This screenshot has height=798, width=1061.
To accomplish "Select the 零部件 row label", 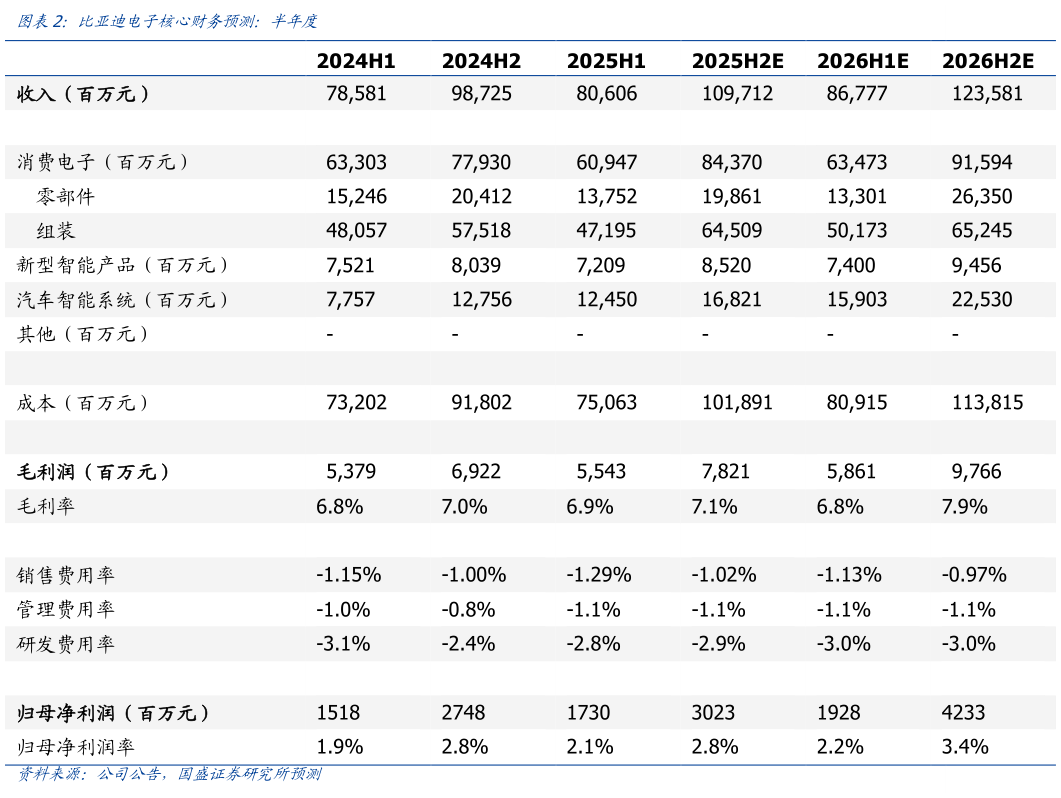I will pyautogui.click(x=66, y=197).
